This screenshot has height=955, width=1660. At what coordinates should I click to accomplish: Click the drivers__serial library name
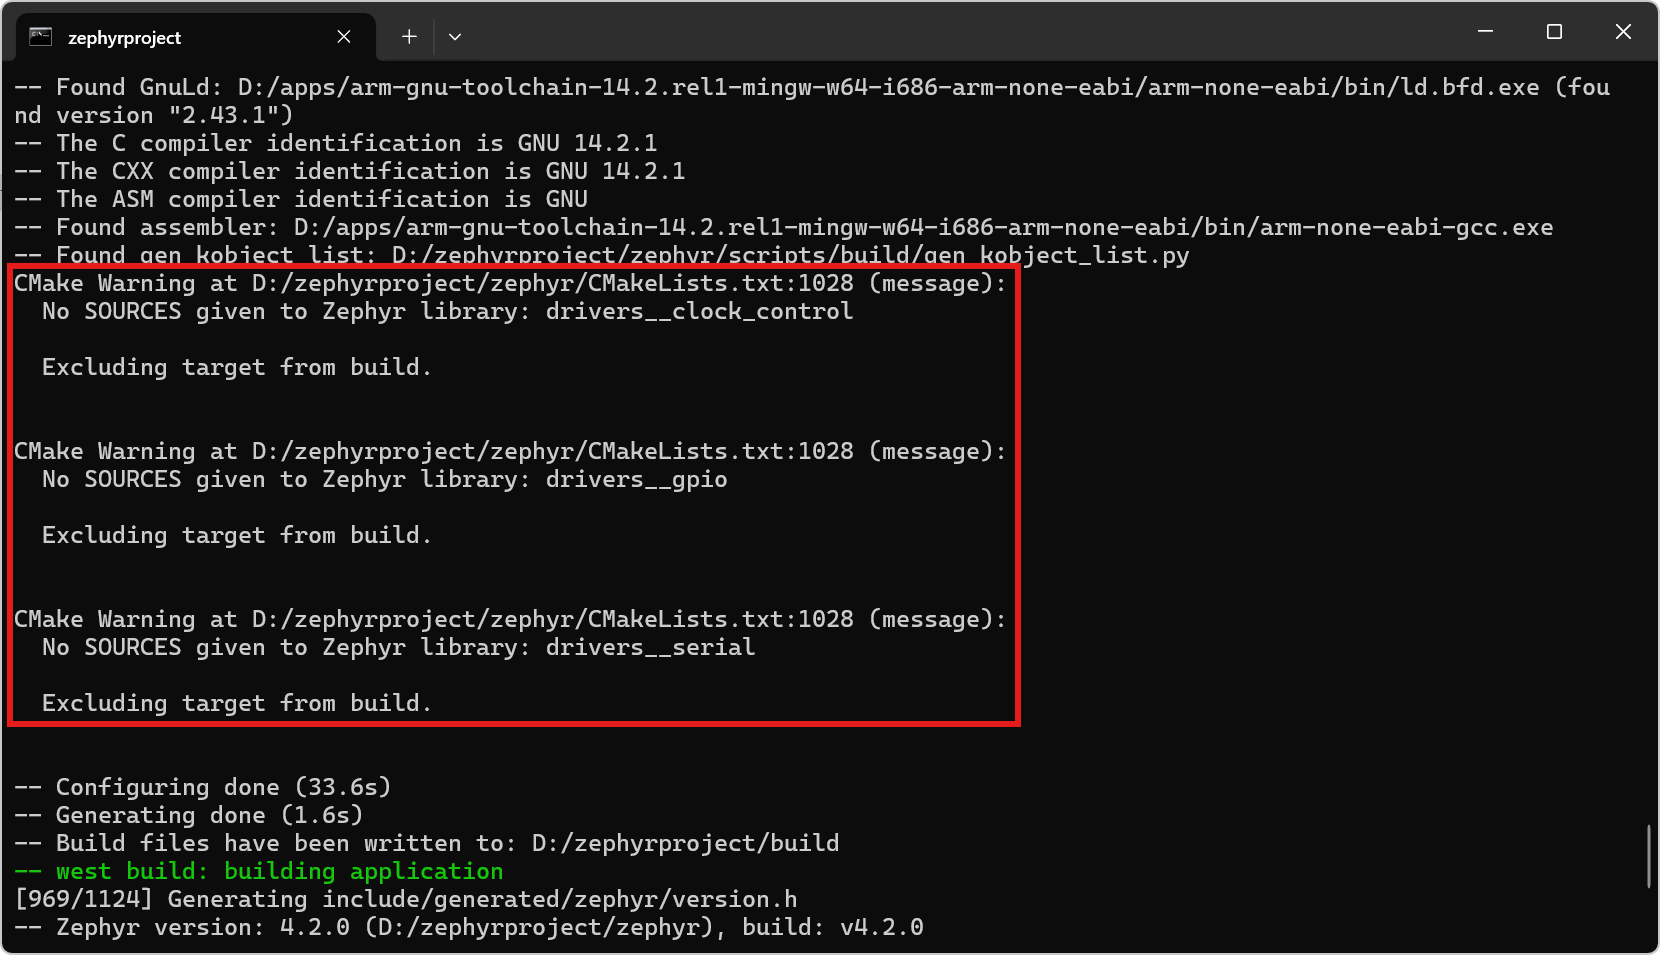click(x=650, y=647)
